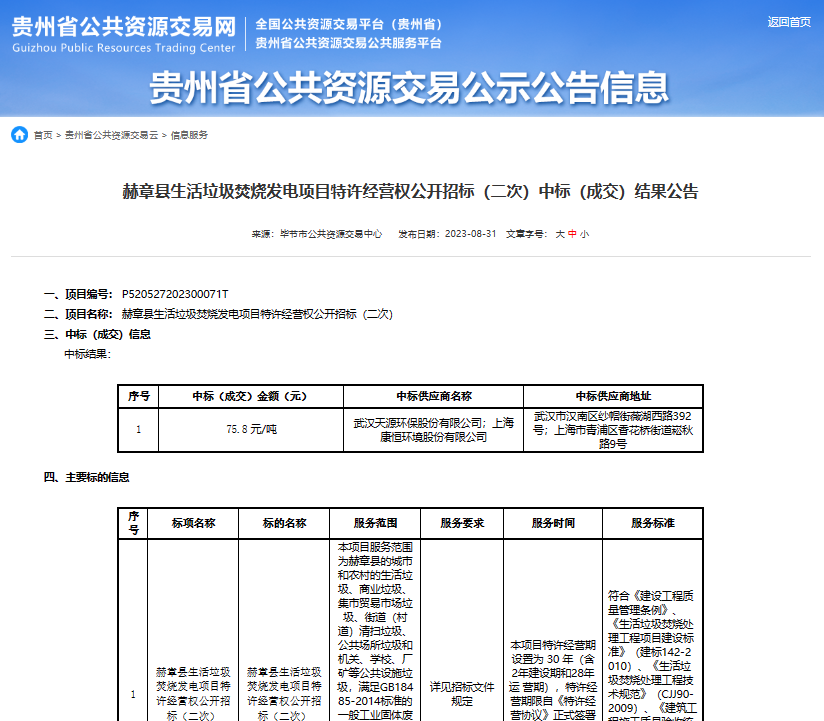Click the 二、项目名称 line text
Image resolution: width=824 pixels, height=721 pixels.
[x=219, y=314]
